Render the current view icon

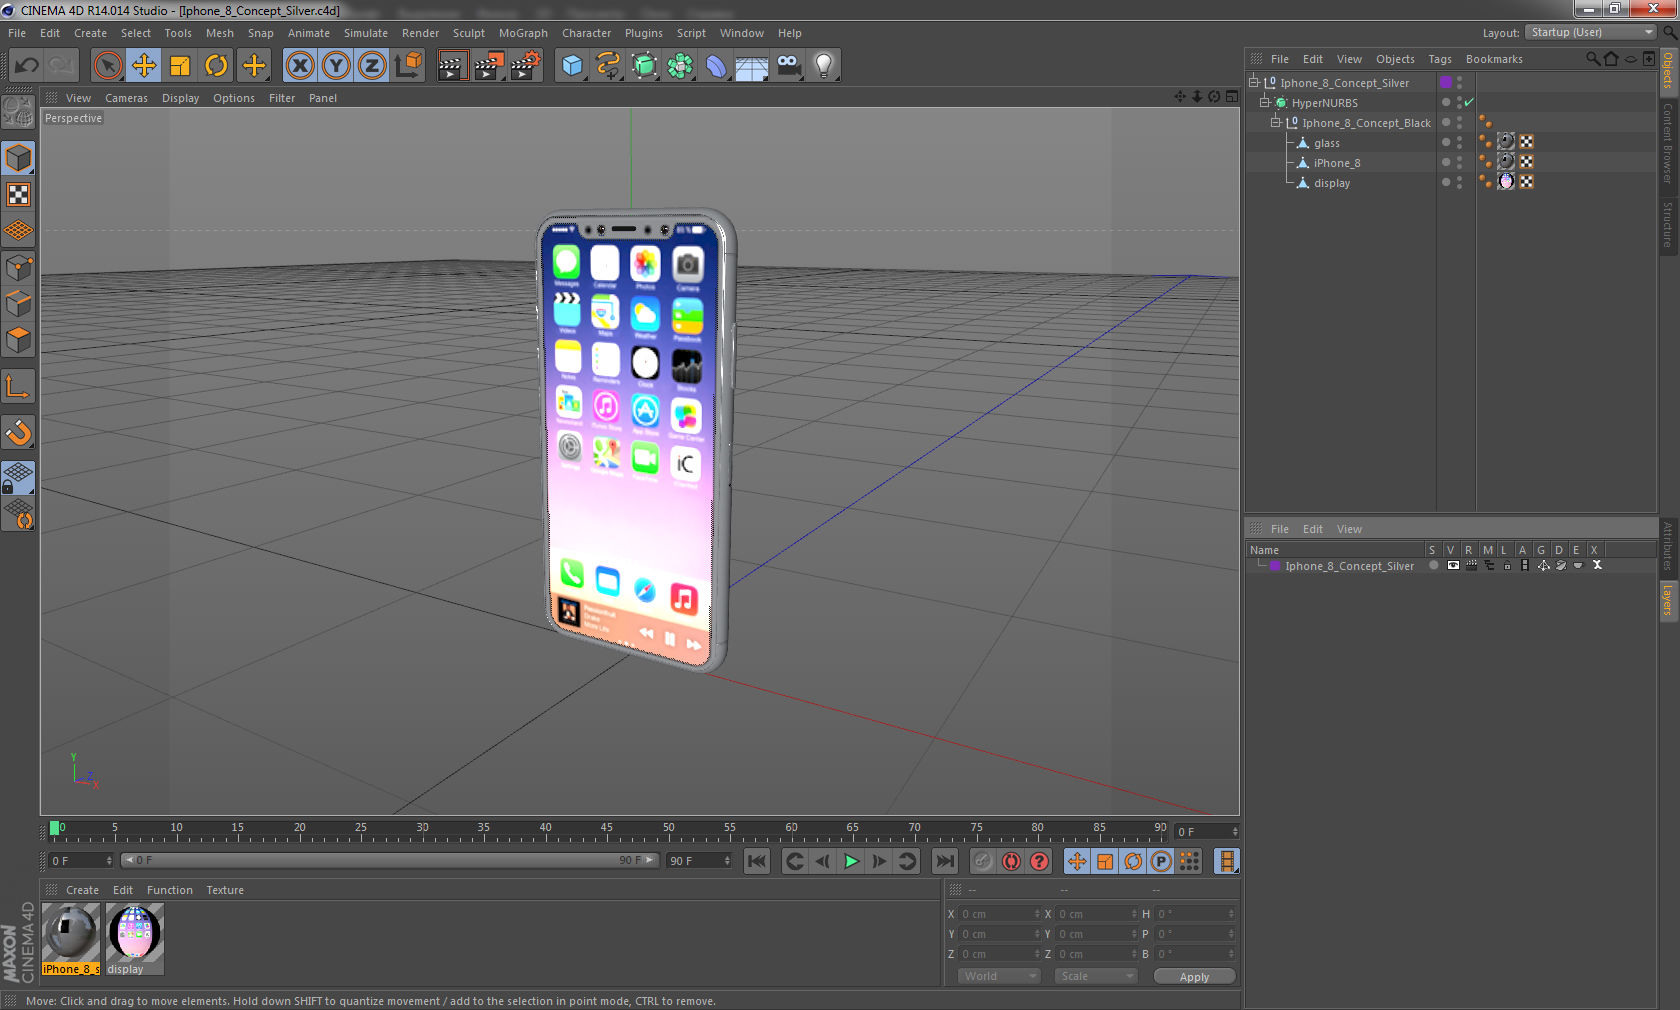coord(452,66)
